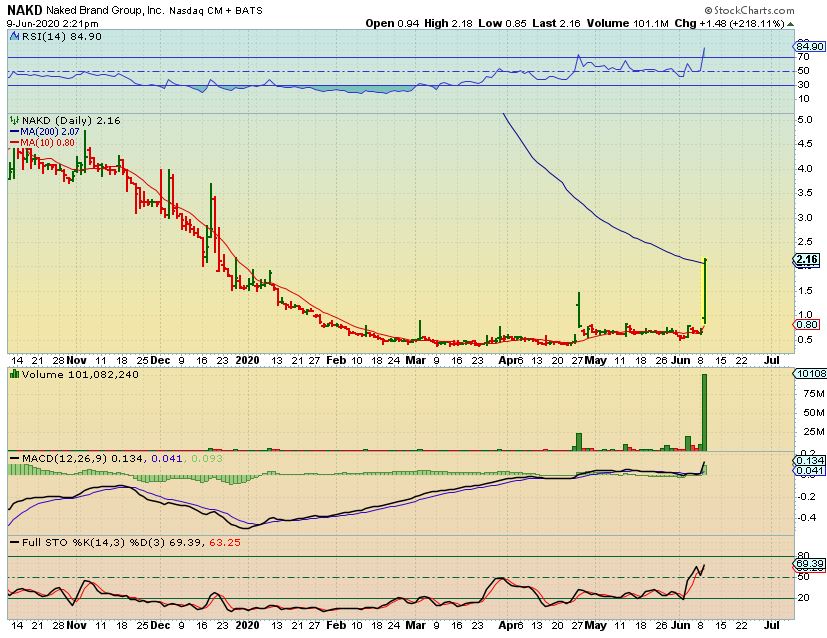Click the blue 0.041 MACD signal value
This screenshot has height=638, width=827.
click(x=167, y=458)
